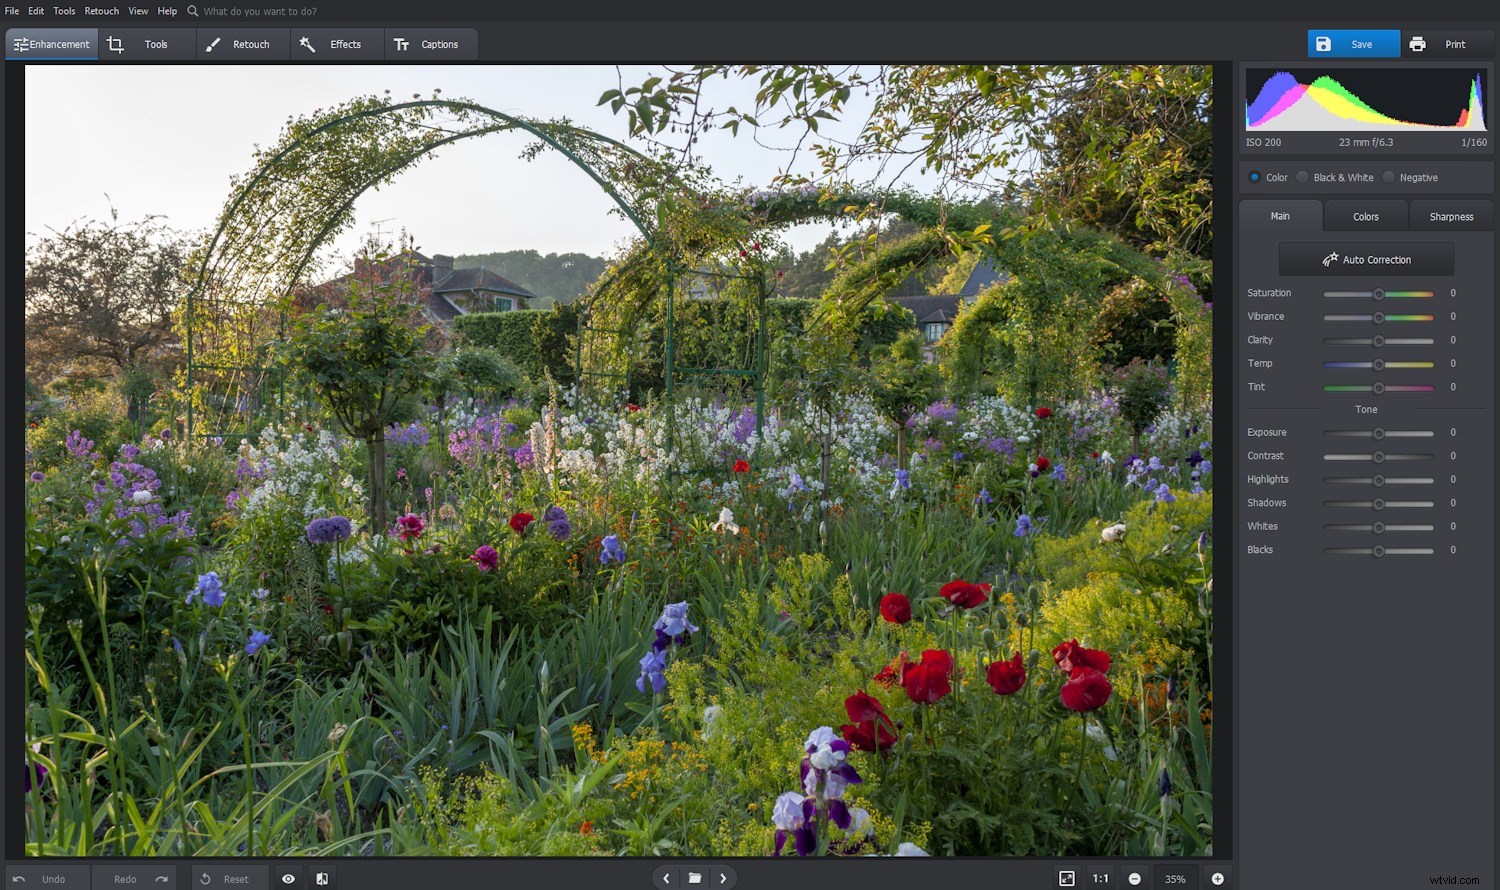The height and width of the screenshot is (890, 1500).
Task: Show the next photo with right arrow
Action: (724, 877)
